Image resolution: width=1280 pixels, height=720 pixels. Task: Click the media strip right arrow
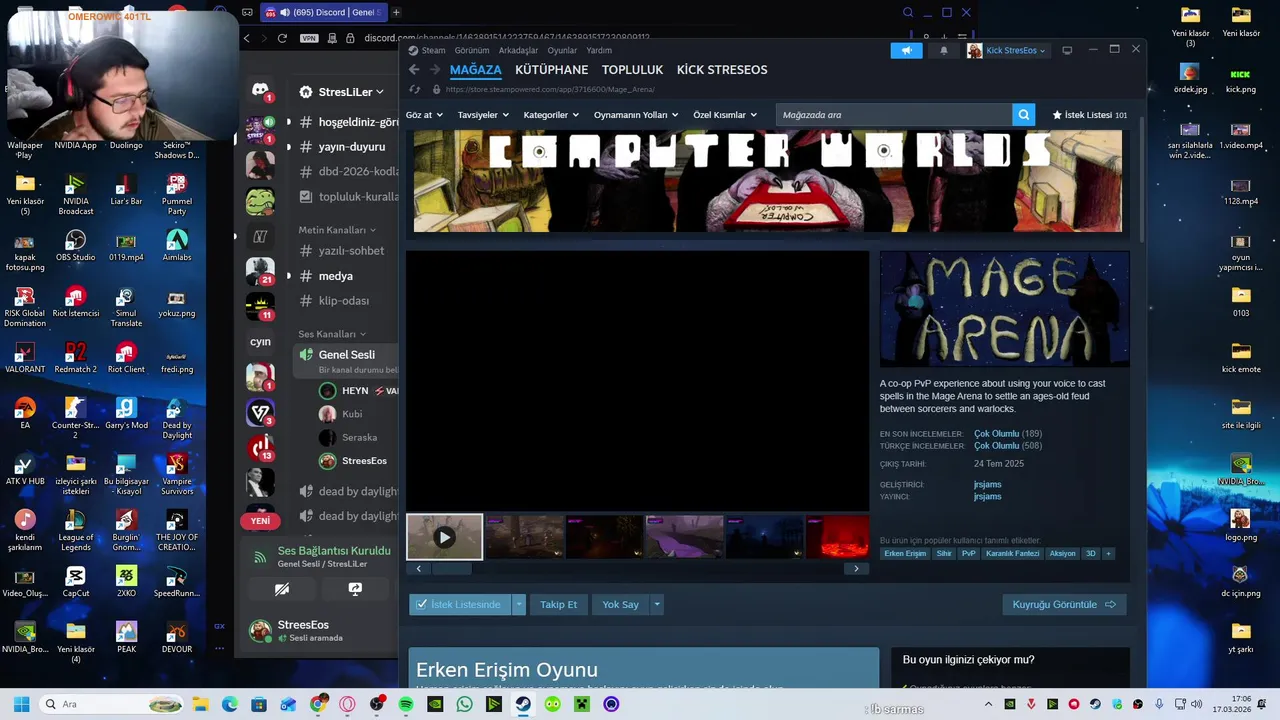(856, 569)
